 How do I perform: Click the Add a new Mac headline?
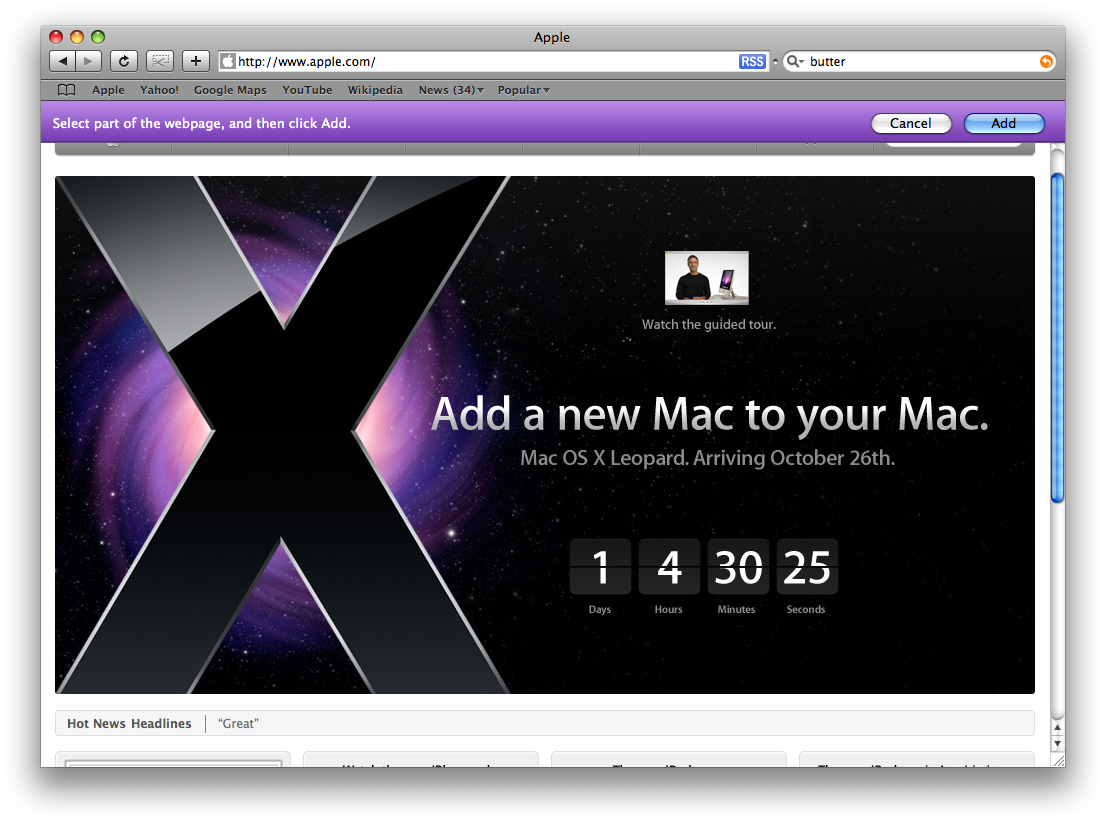tap(710, 415)
